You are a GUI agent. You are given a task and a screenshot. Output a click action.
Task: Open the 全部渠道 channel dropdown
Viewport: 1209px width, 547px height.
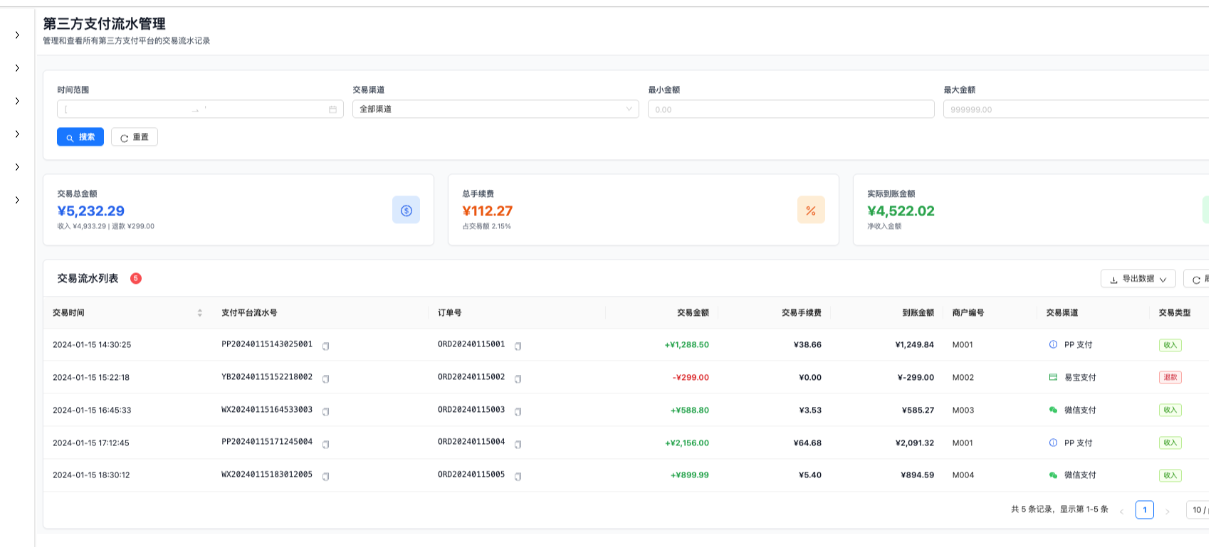[495, 109]
